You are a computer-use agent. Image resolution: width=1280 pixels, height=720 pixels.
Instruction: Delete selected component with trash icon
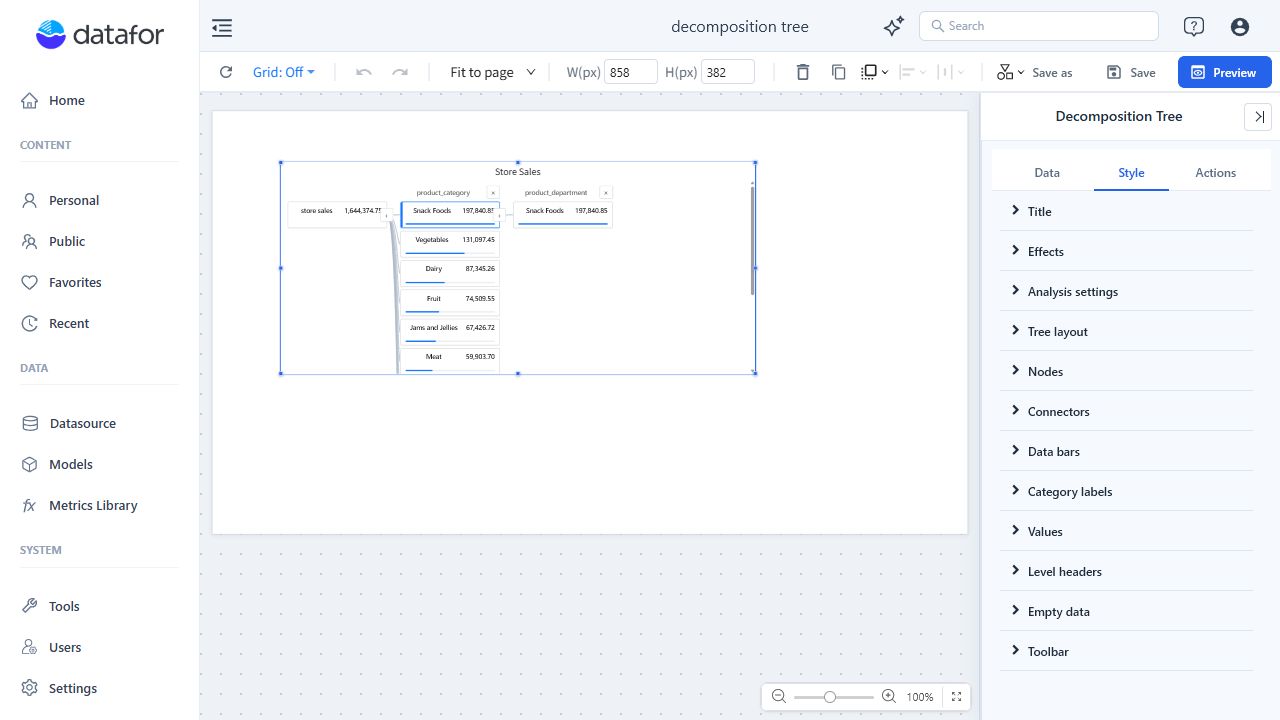tap(803, 72)
